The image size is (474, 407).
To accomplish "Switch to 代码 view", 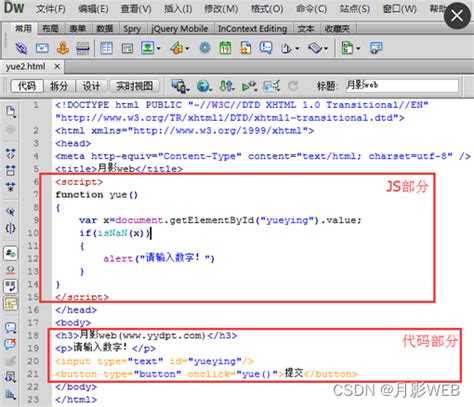I will (27, 86).
